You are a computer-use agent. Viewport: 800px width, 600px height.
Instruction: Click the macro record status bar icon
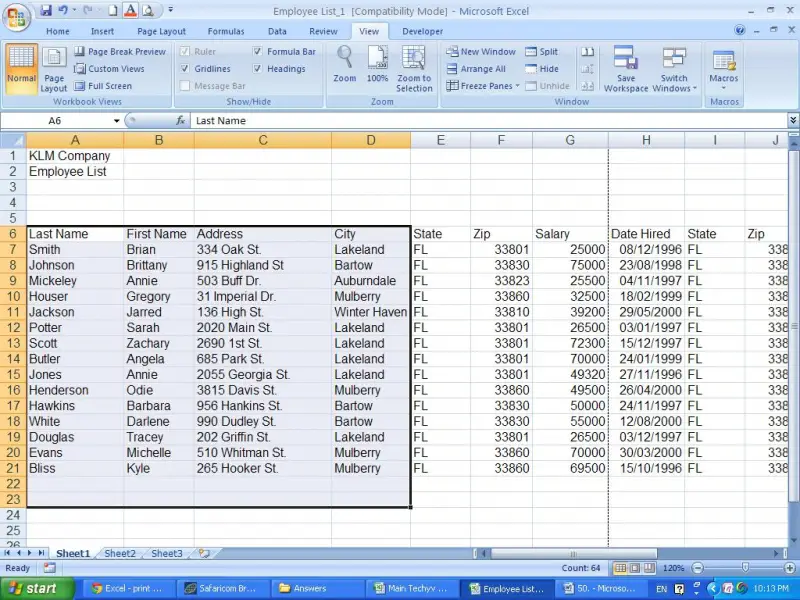tap(49, 567)
